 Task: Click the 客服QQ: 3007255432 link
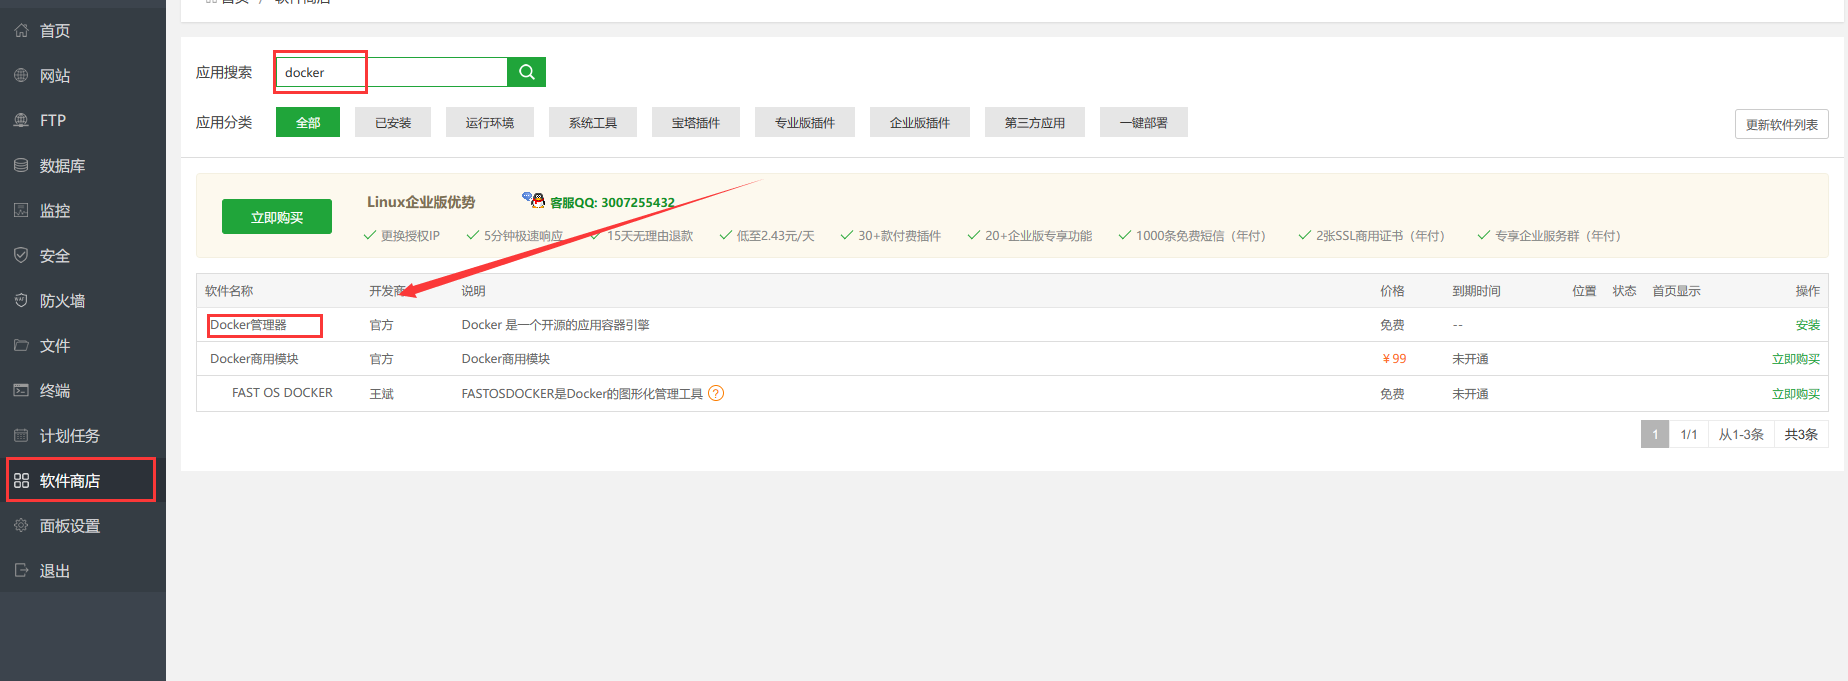pyautogui.click(x=612, y=202)
